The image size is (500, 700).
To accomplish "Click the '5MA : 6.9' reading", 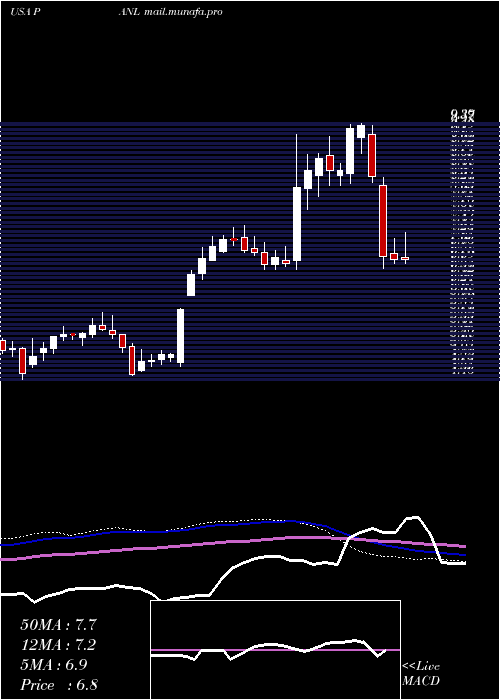I will (x=54, y=665).
